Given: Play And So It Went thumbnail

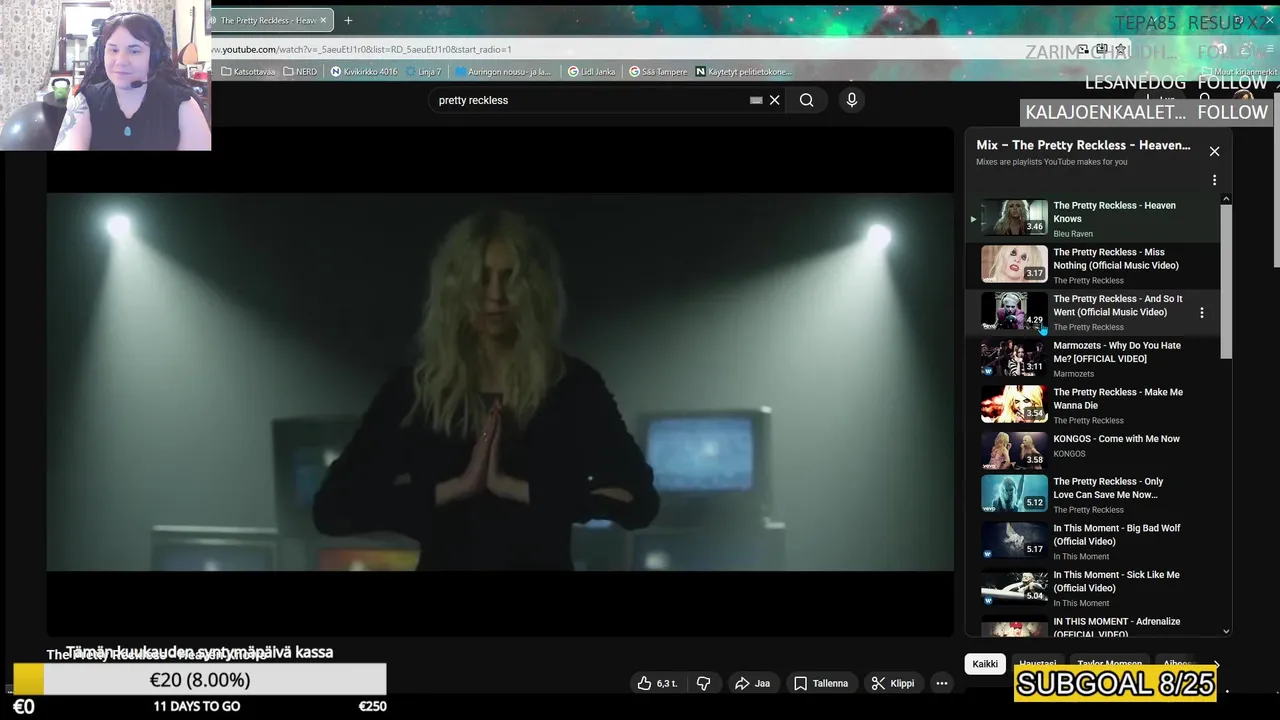Looking at the screenshot, I should click(x=1014, y=311).
